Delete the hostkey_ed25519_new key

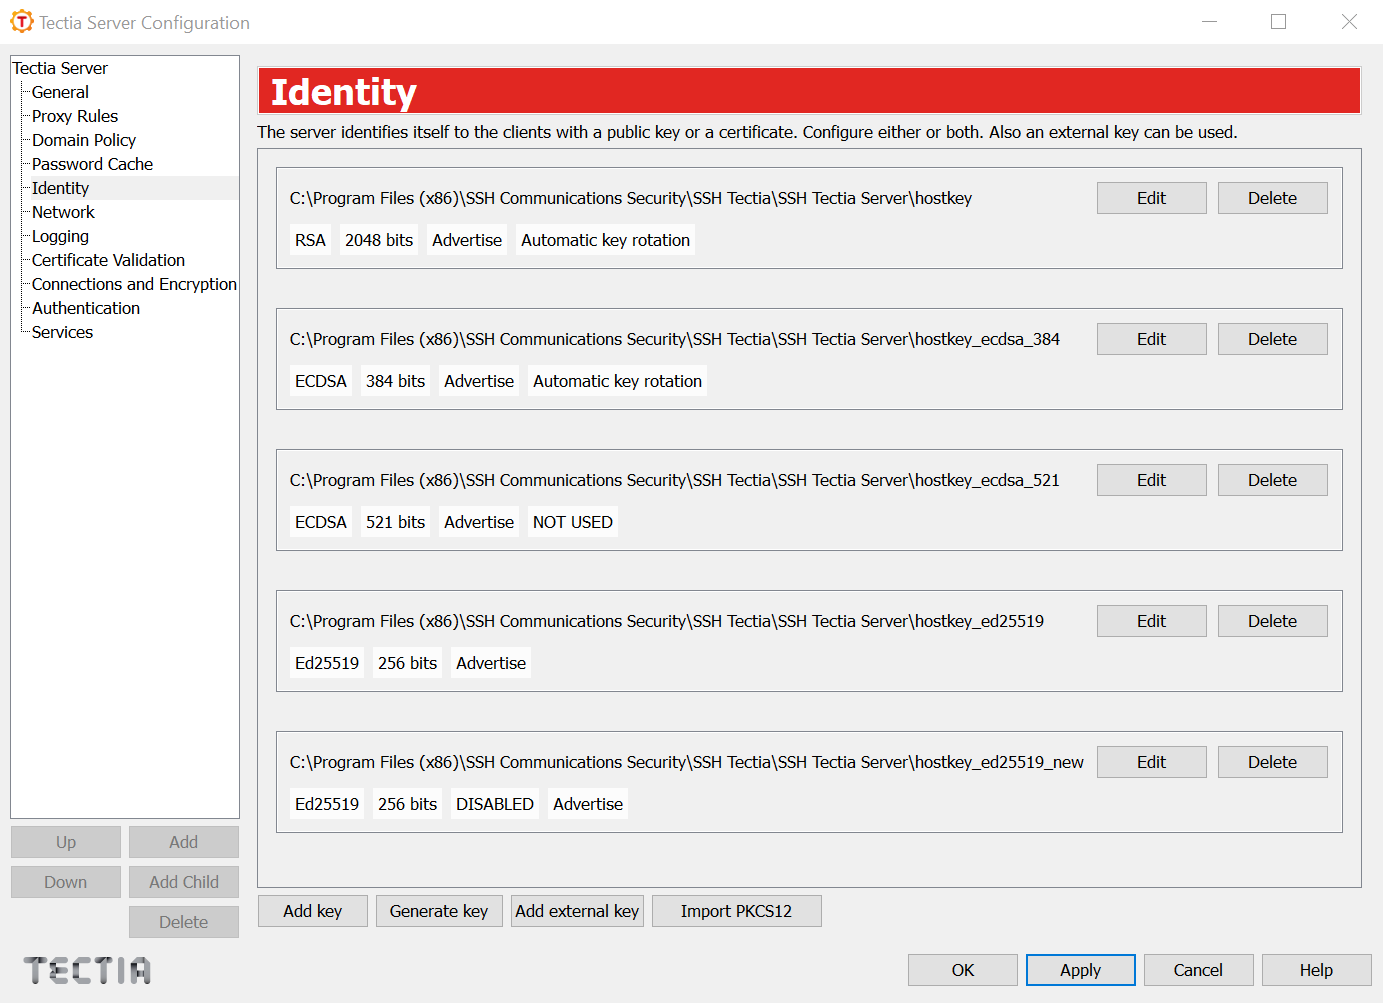1272,761
